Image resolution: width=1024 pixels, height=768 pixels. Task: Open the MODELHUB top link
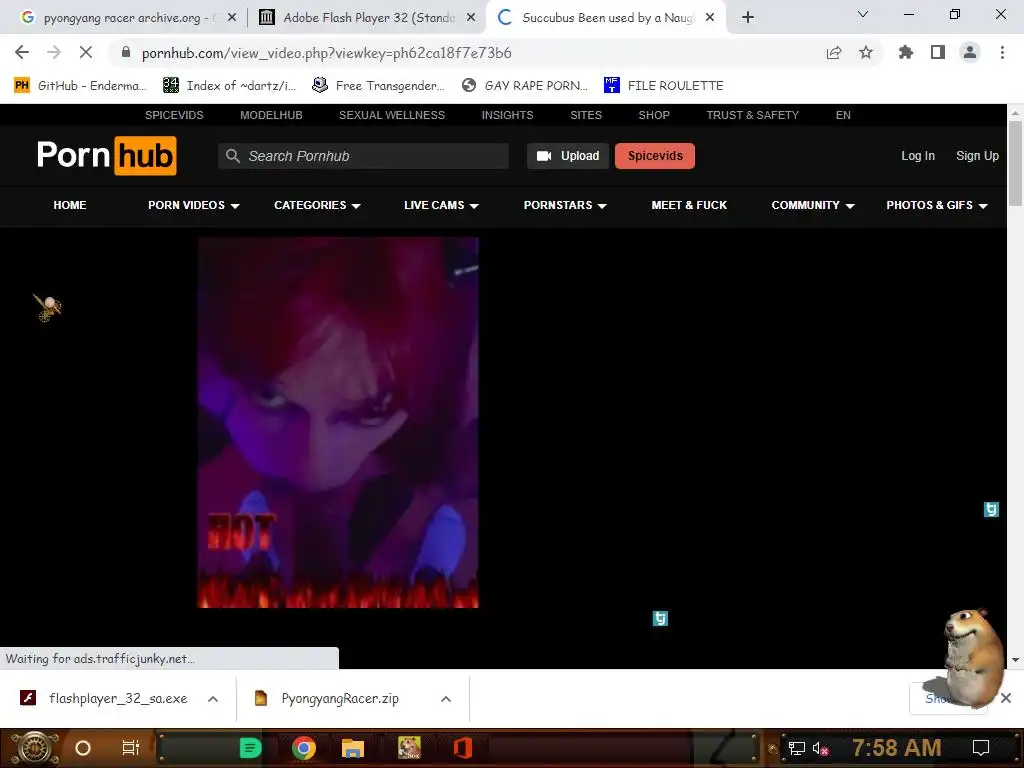point(271,115)
